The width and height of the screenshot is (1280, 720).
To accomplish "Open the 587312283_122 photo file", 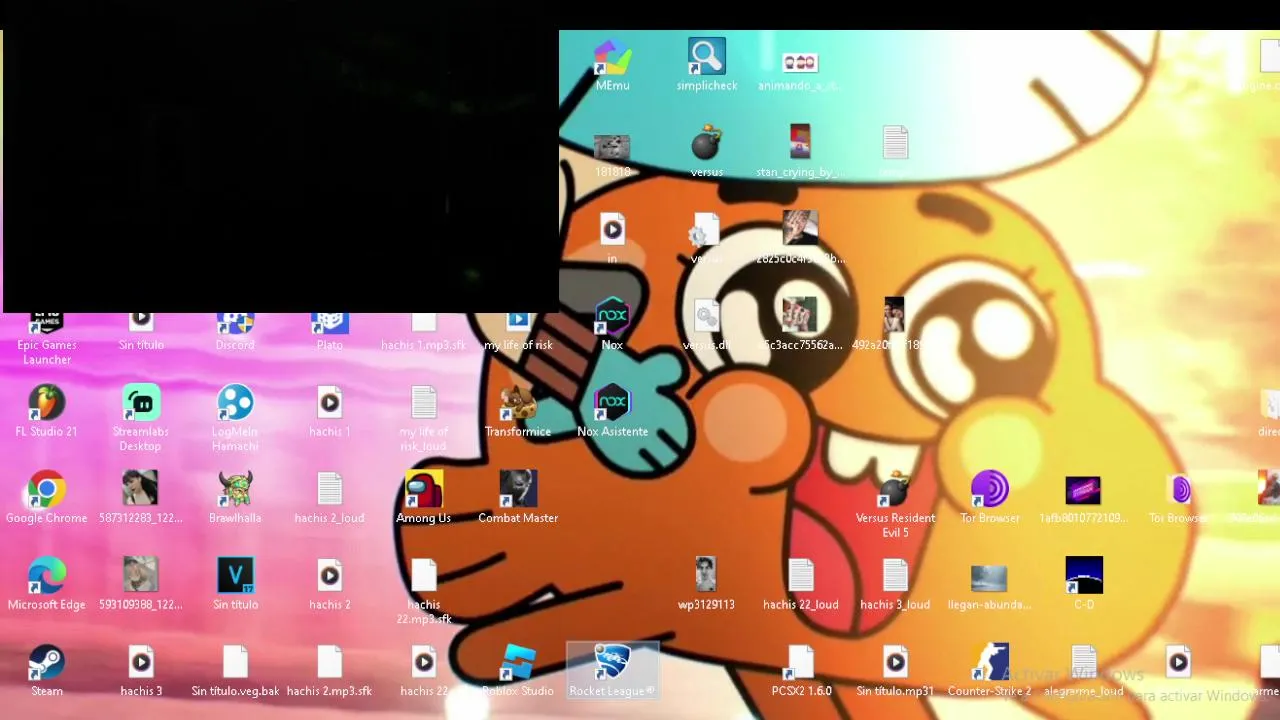I will click(x=140, y=497).
